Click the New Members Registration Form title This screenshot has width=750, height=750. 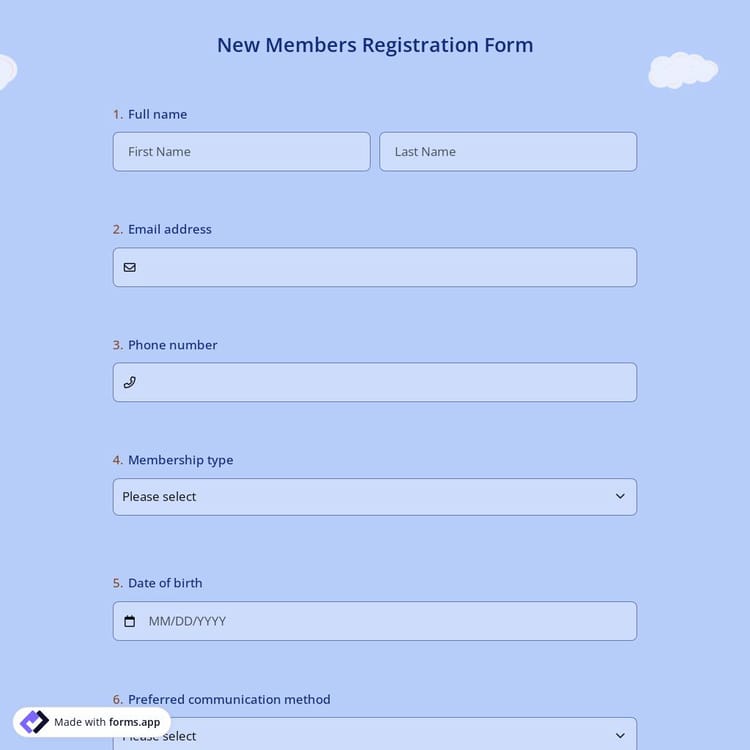(375, 45)
